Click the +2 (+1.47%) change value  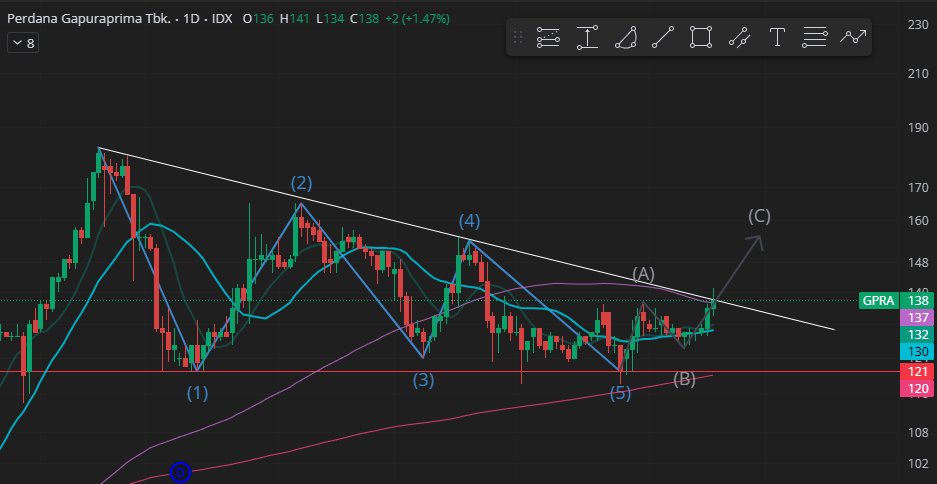(x=417, y=19)
